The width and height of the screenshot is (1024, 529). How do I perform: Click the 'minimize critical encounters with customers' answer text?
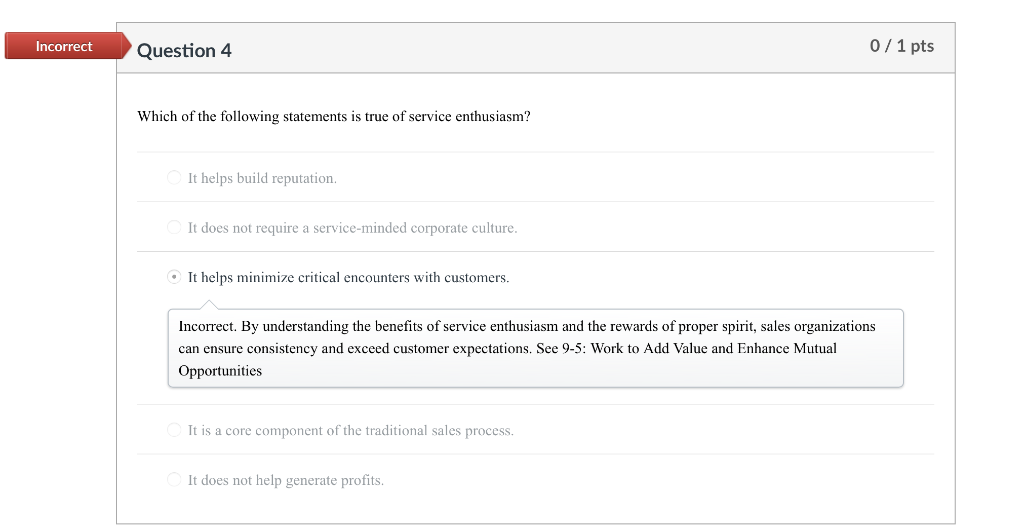tap(348, 277)
